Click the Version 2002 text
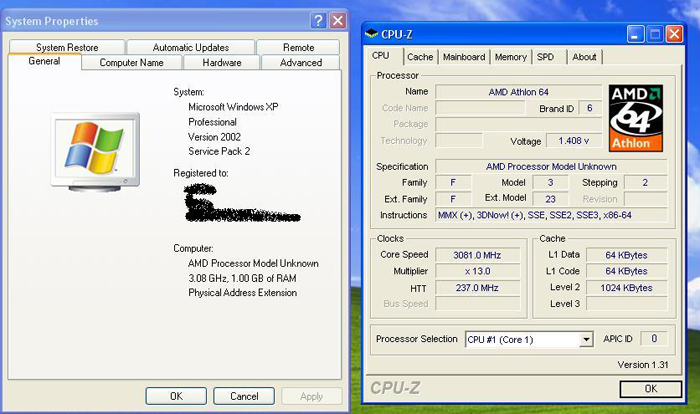This screenshot has height=414, width=700. tap(214, 137)
